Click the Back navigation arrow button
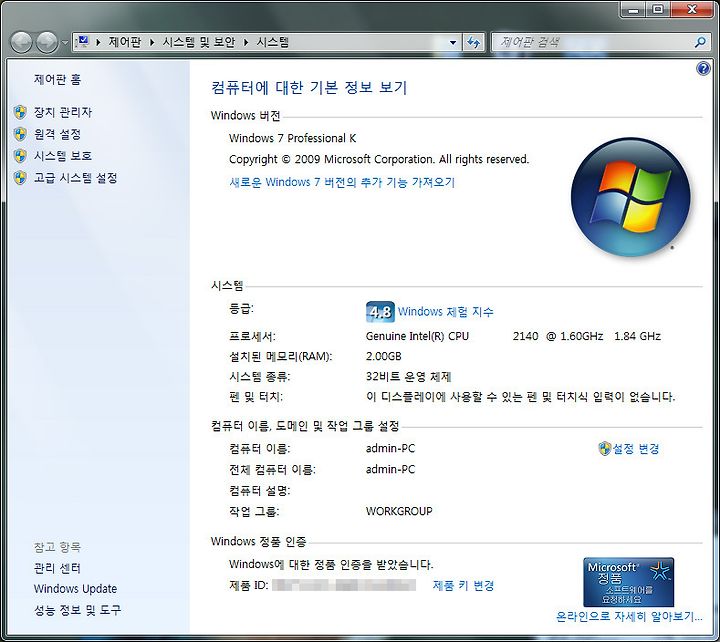The image size is (720, 642). 22,43
